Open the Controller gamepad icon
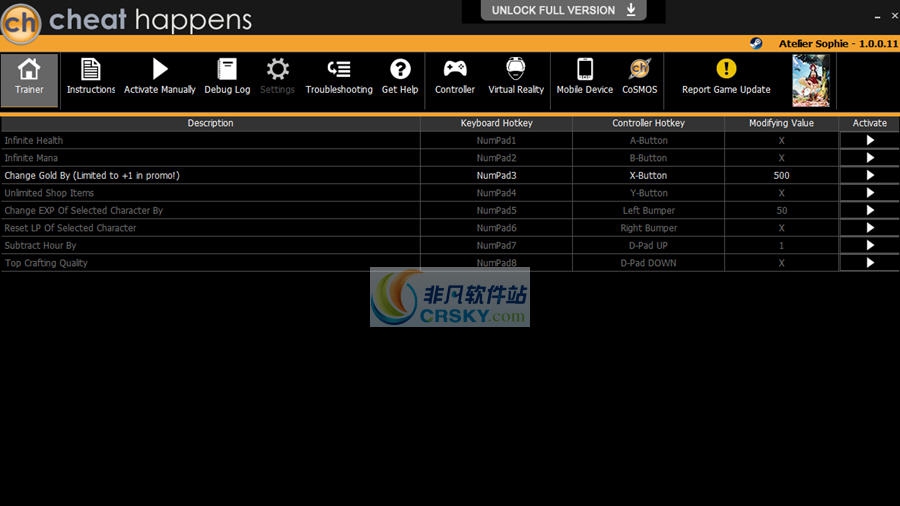This screenshot has height=506, width=900. pyautogui.click(x=455, y=69)
